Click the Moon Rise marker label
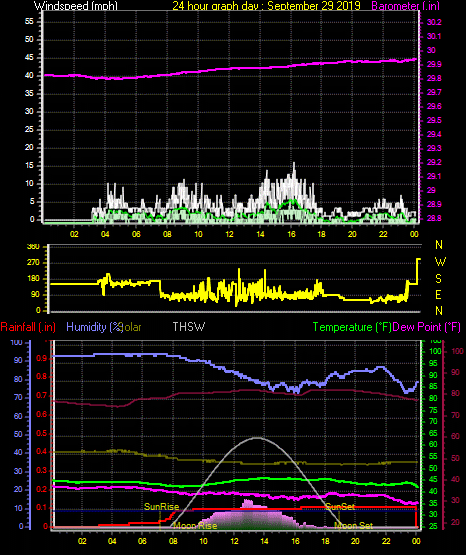The image size is (466, 555). tap(195, 526)
